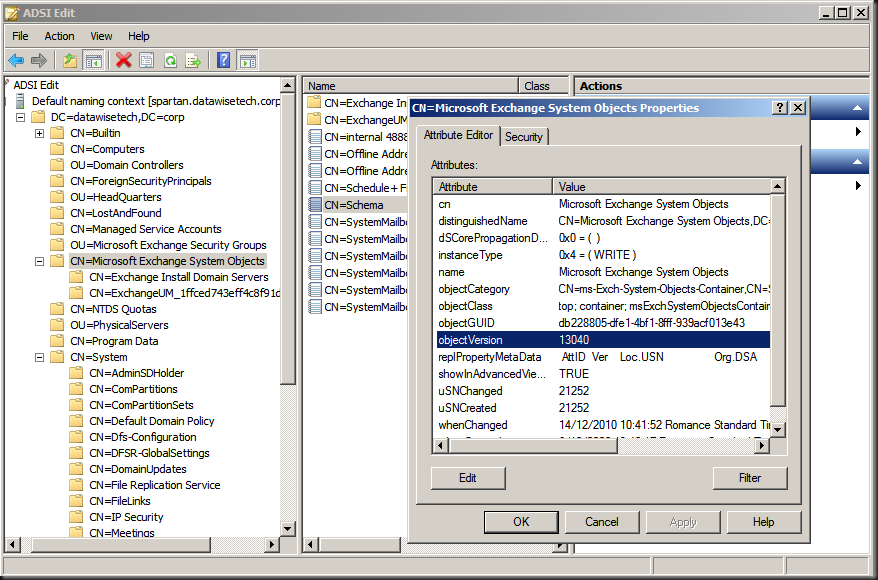Click the red X Delete icon
Image resolution: width=878 pixels, height=580 pixels.
tap(124, 60)
